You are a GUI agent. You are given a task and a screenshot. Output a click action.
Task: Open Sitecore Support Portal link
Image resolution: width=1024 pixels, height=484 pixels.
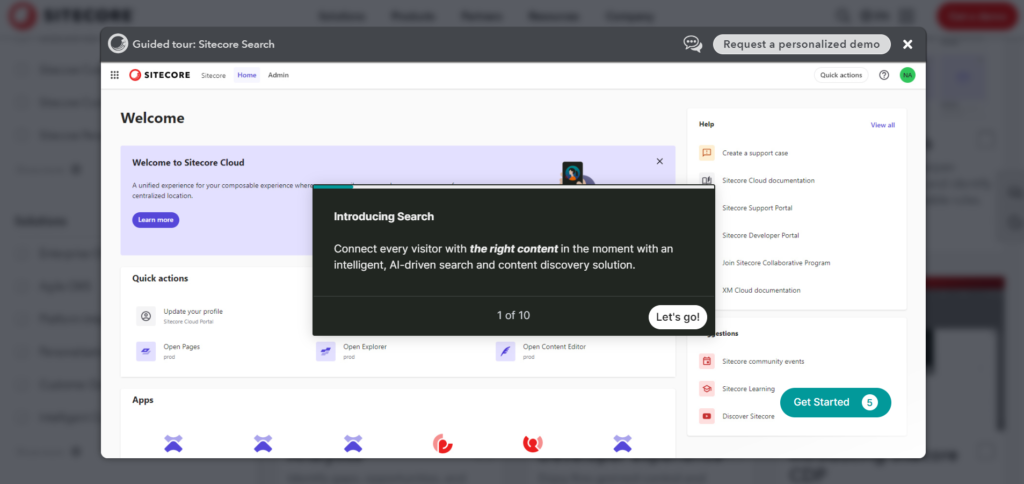pyautogui.click(x=757, y=208)
